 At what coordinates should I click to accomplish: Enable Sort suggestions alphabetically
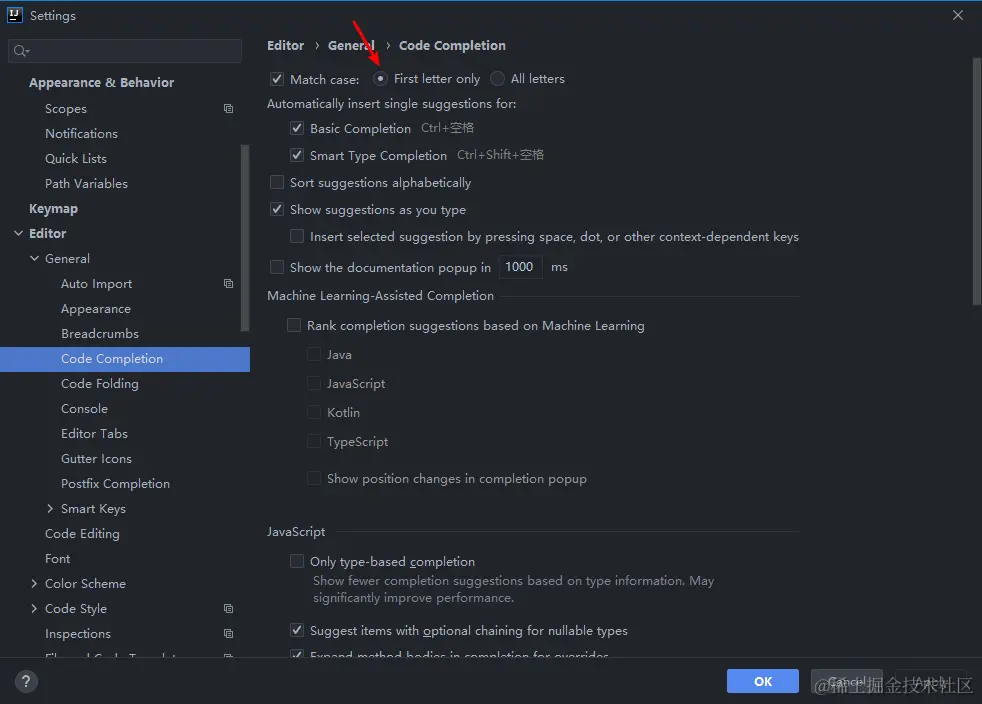277,182
